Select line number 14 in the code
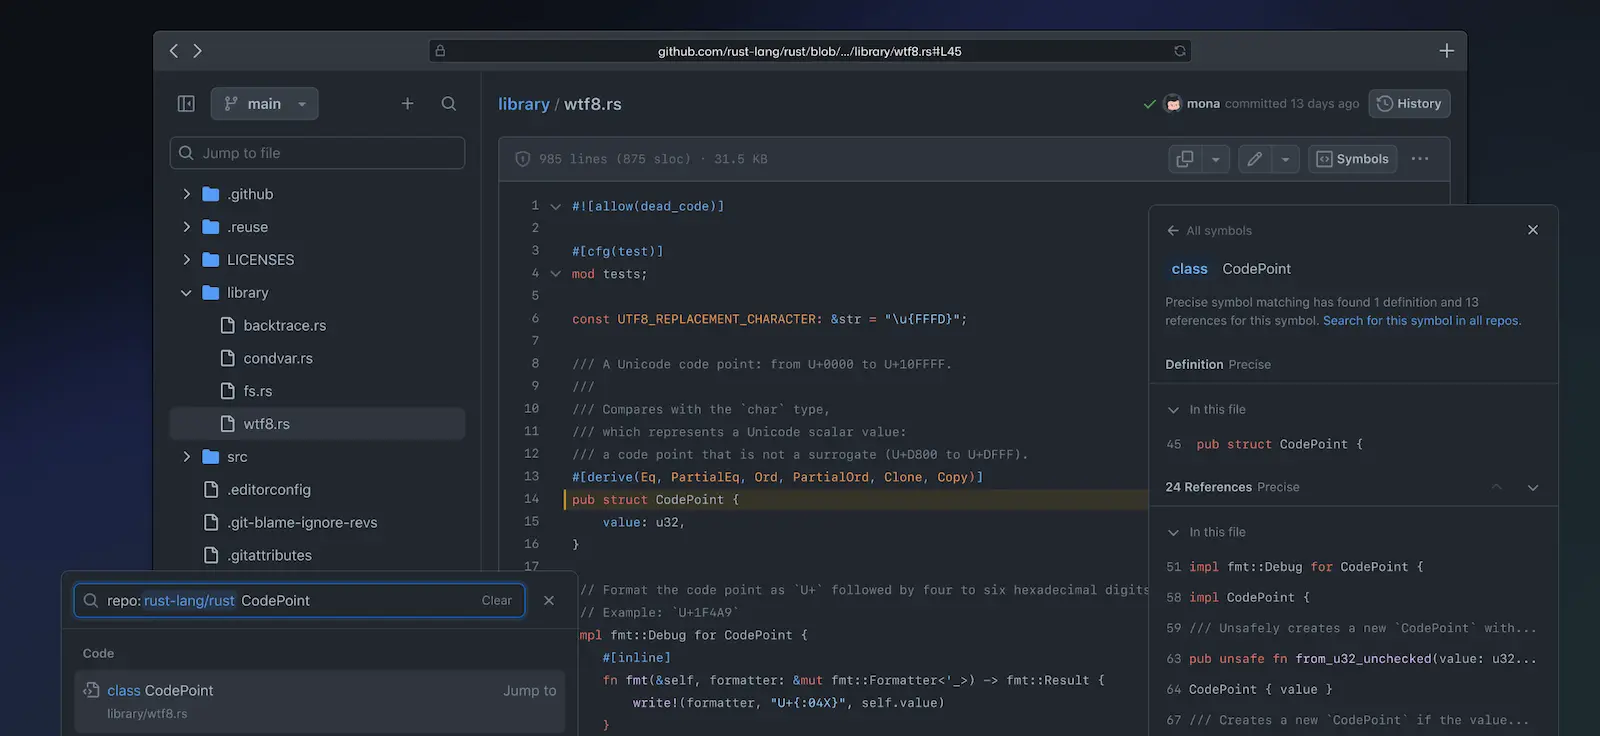This screenshot has height=736, width=1600. click(x=532, y=499)
